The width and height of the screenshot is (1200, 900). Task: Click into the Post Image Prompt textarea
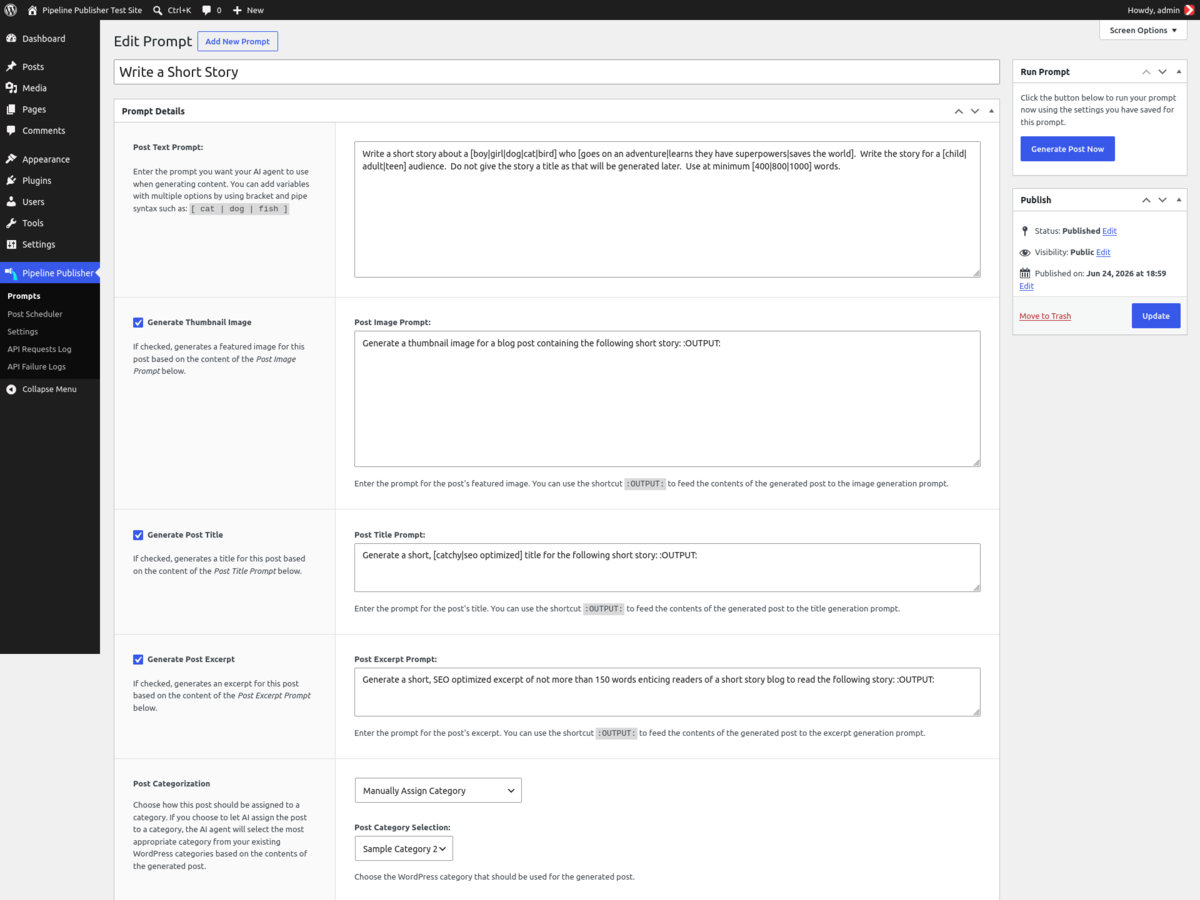click(667, 399)
